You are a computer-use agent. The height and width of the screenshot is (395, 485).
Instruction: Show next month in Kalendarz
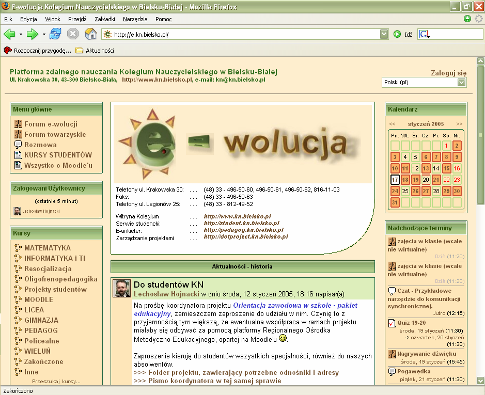(459, 124)
